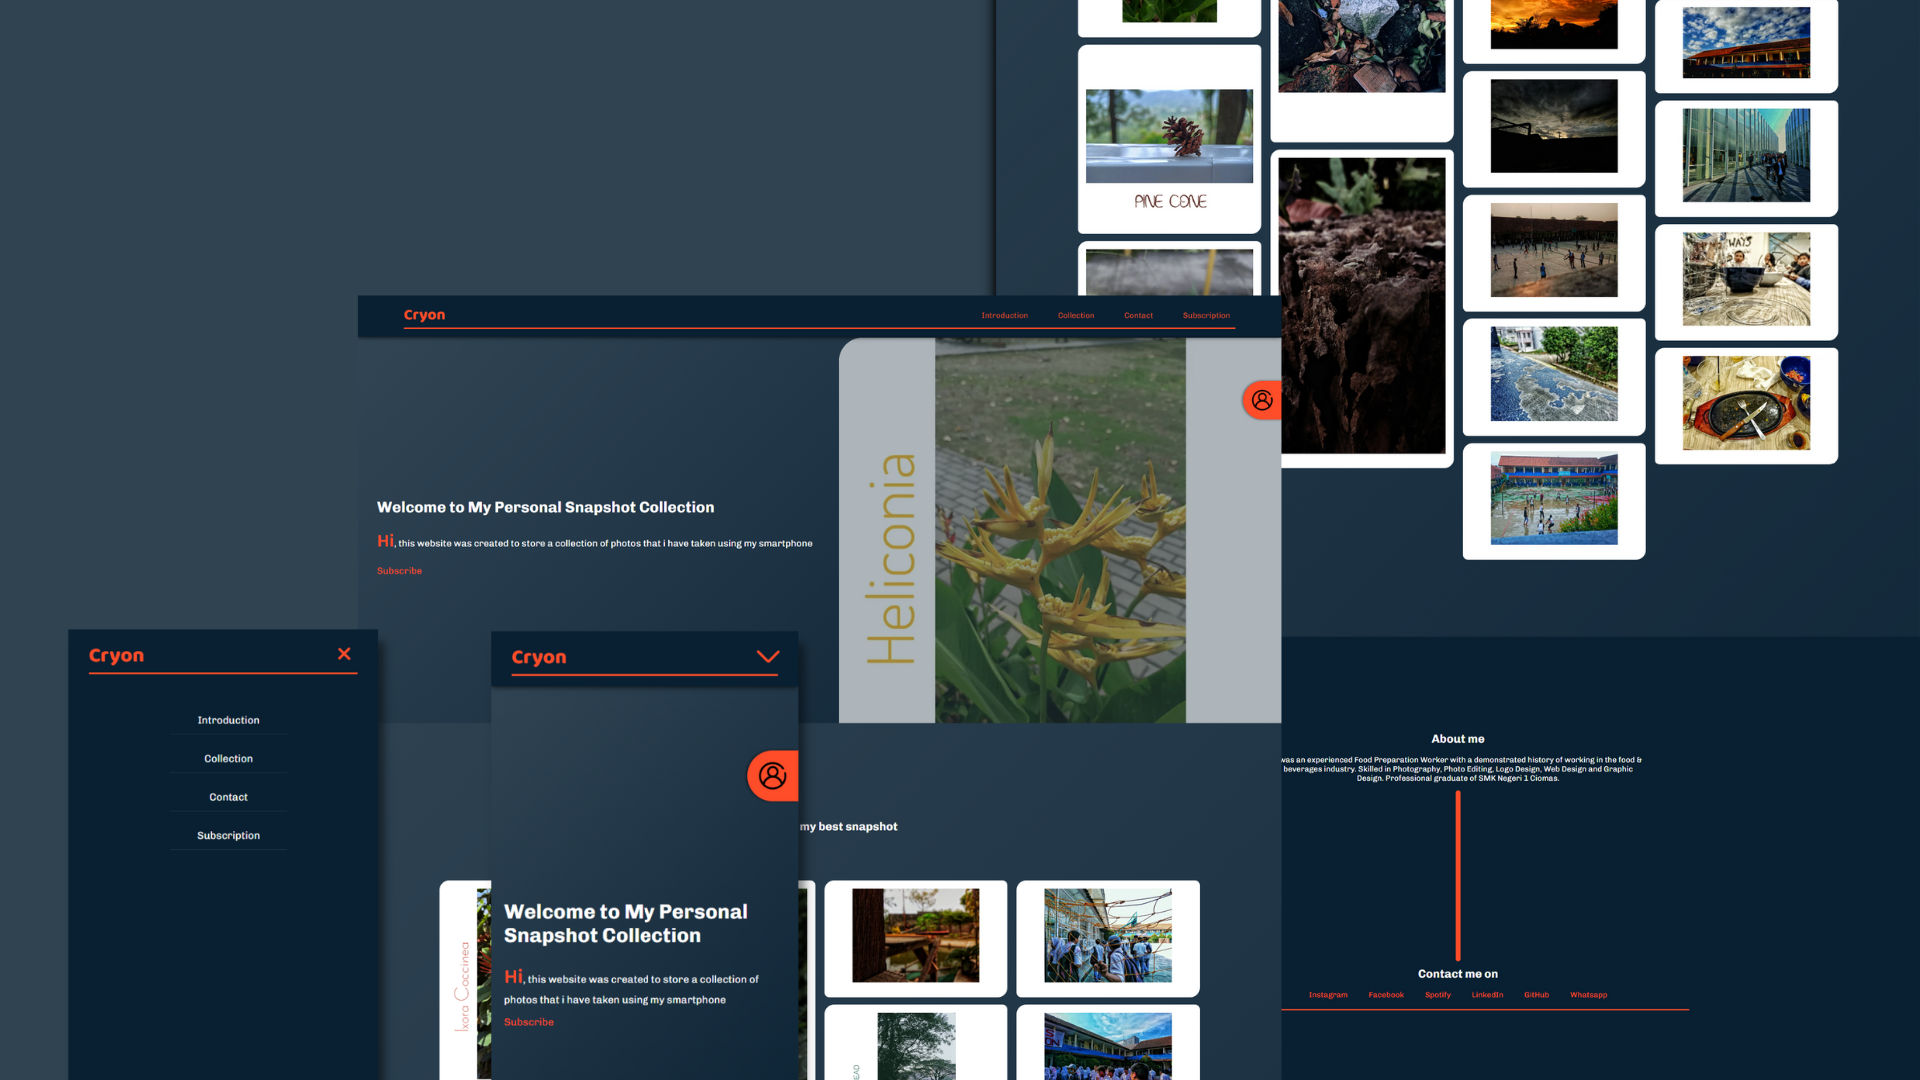Open the Pine Cone photo thumbnail

point(1169,137)
